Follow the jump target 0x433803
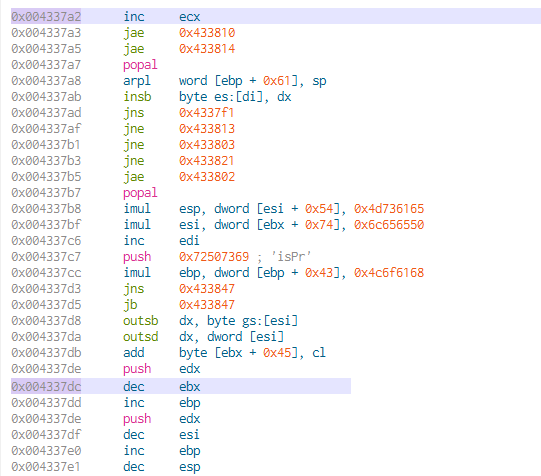The image size is (541, 476). [207, 145]
